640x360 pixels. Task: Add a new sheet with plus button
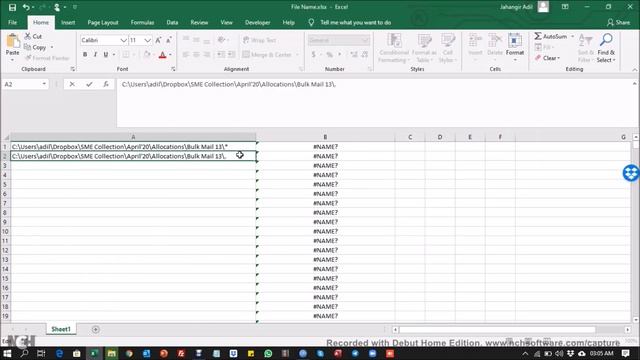[96, 329]
